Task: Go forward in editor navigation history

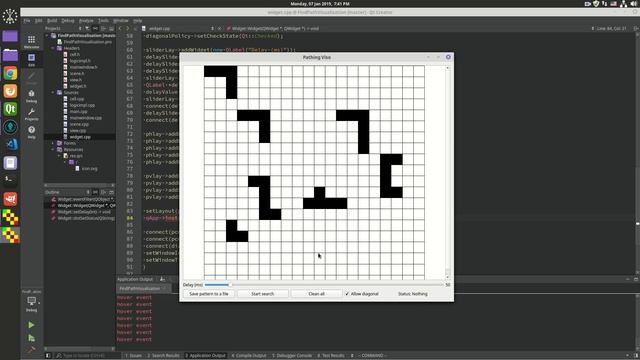Action: tap(128, 29)
